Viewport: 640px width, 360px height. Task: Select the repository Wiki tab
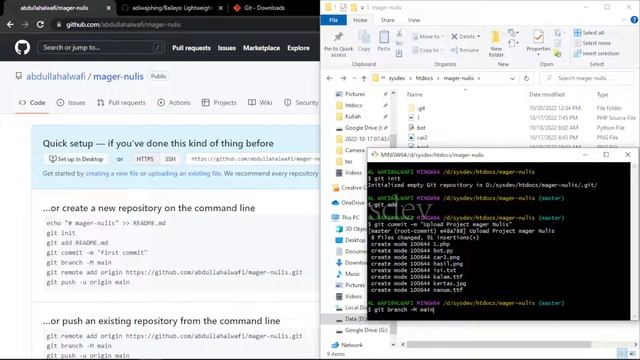[x=260, y=102]
